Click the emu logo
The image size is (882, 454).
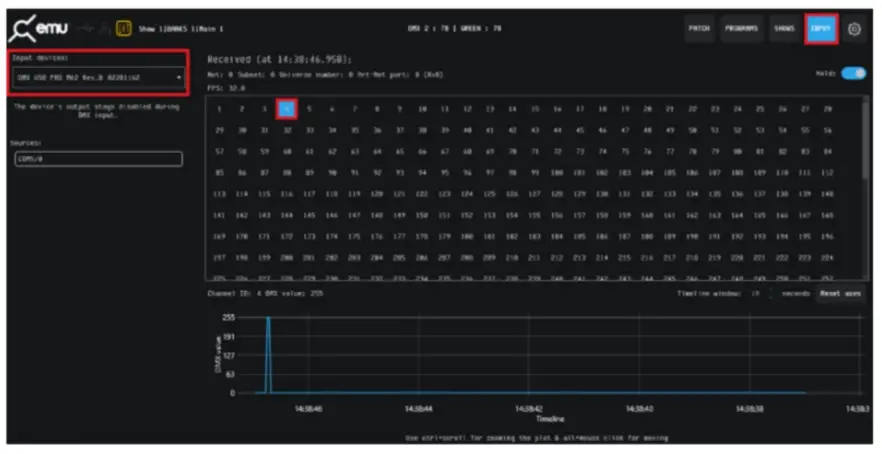coord(38,28)
